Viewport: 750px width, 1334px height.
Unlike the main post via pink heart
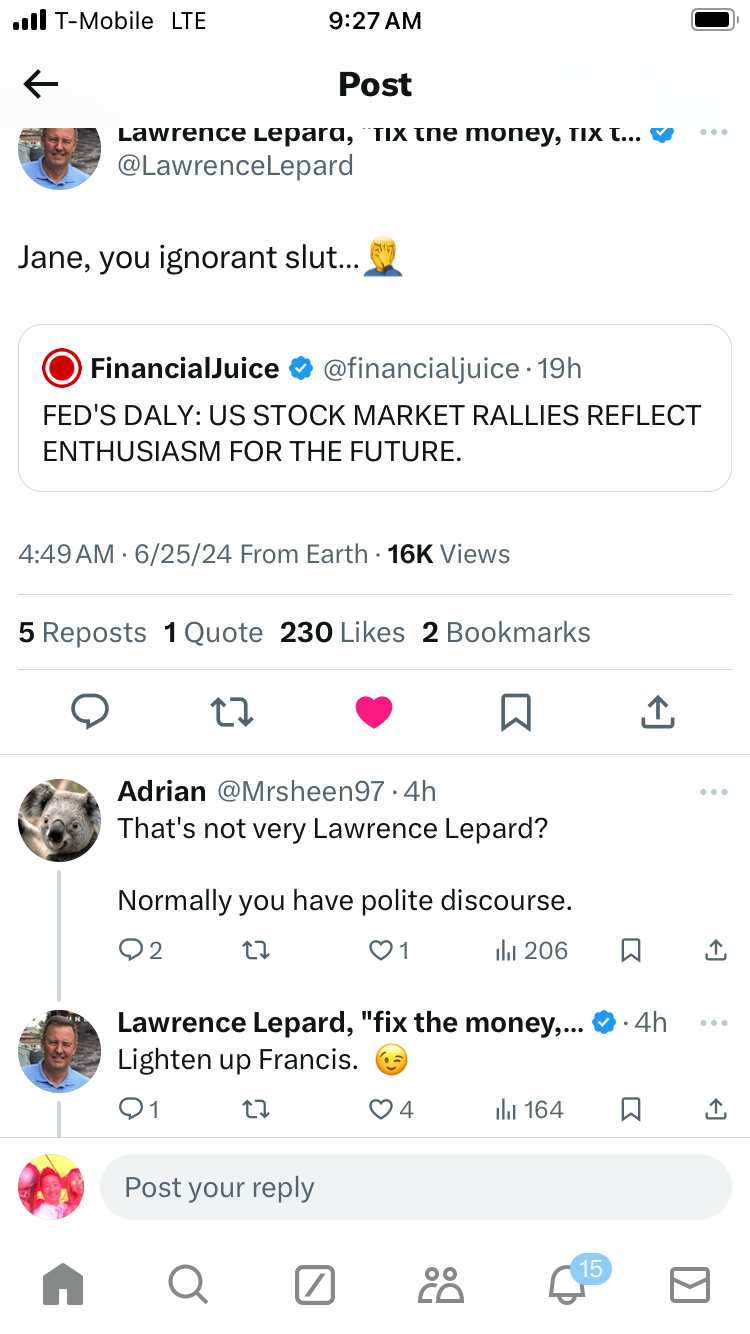coord(374,712)
